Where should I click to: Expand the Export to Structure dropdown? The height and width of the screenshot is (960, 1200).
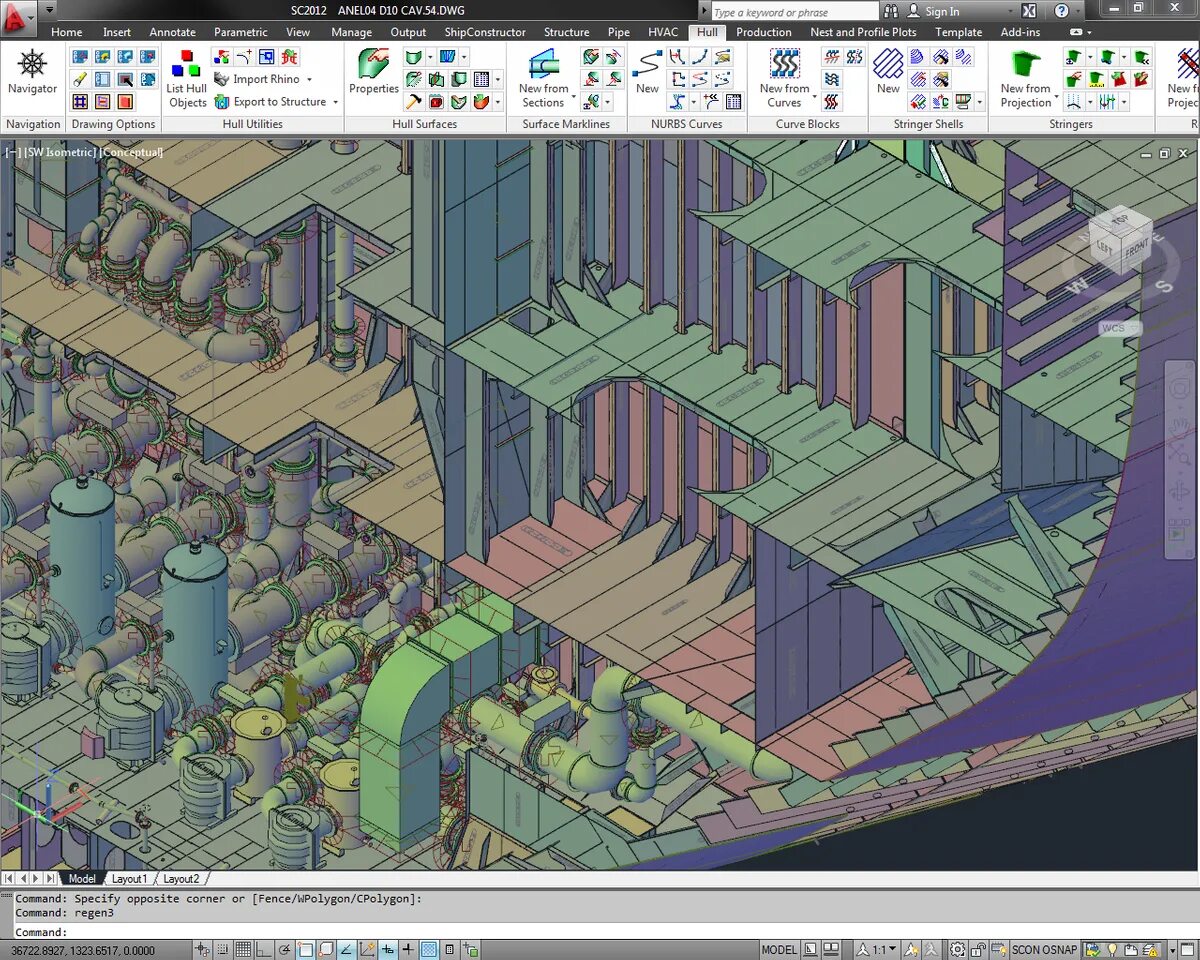tap(335, 102)
